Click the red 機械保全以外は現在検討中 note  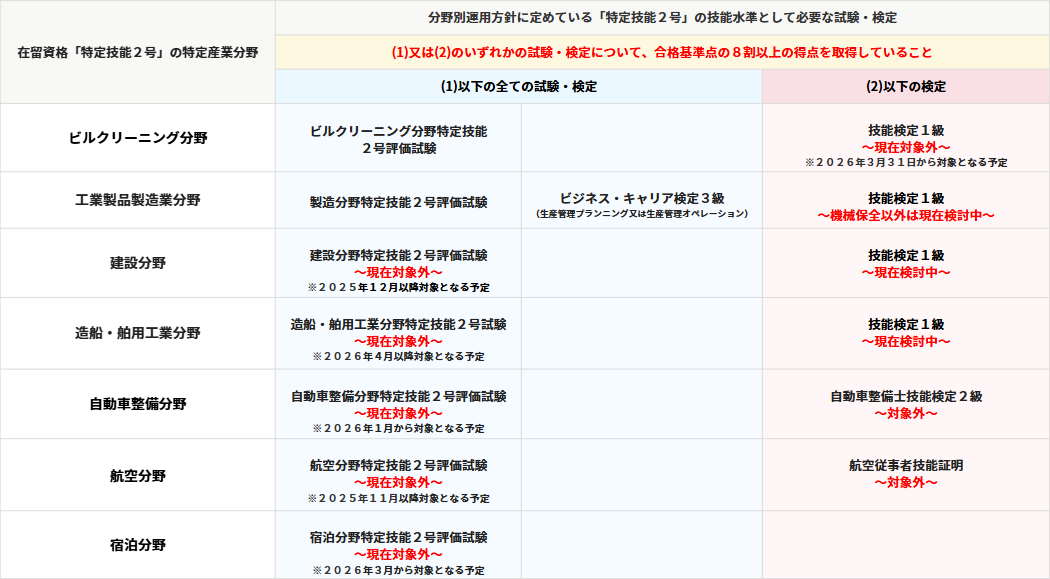tap(906, 215)
